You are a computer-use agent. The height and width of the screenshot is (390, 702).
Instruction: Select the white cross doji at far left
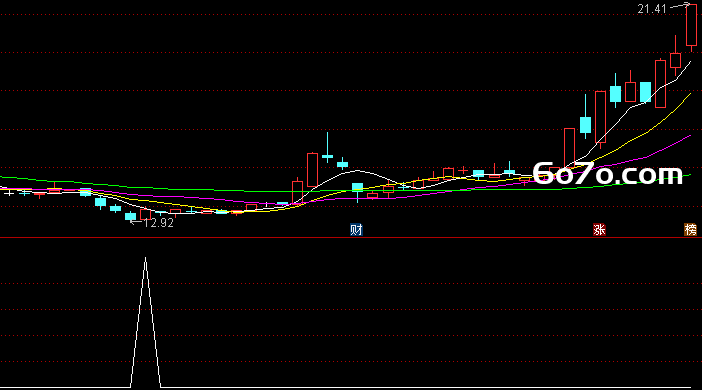9,193
